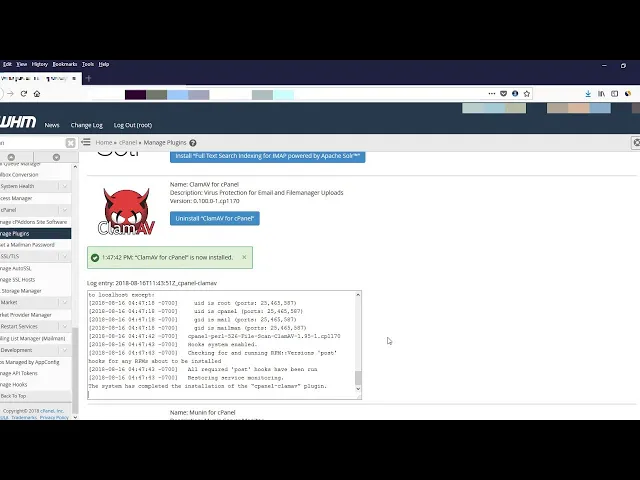Open Manage Plugins in sidebar
The width and height of the screenshot is (640, 480).
pyautogui.click(x=36, y=233)
